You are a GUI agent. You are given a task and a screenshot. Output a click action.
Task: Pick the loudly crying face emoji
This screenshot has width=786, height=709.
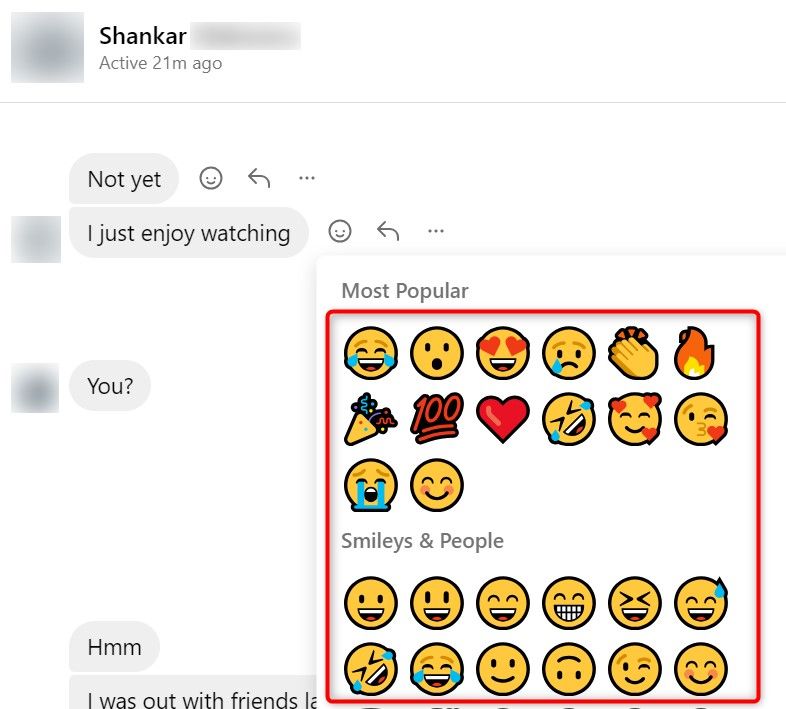coord(371,485)
